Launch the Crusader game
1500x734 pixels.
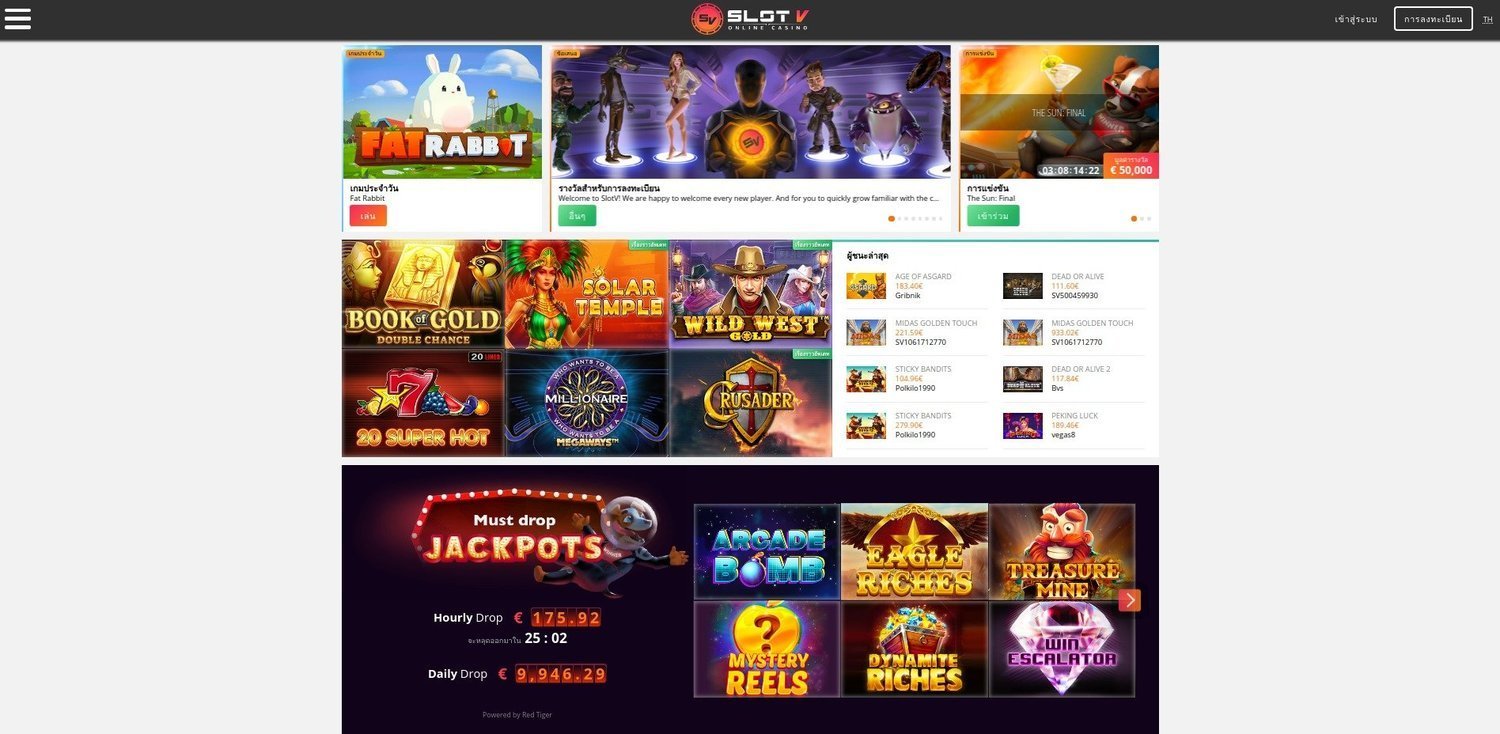(750, 403)
